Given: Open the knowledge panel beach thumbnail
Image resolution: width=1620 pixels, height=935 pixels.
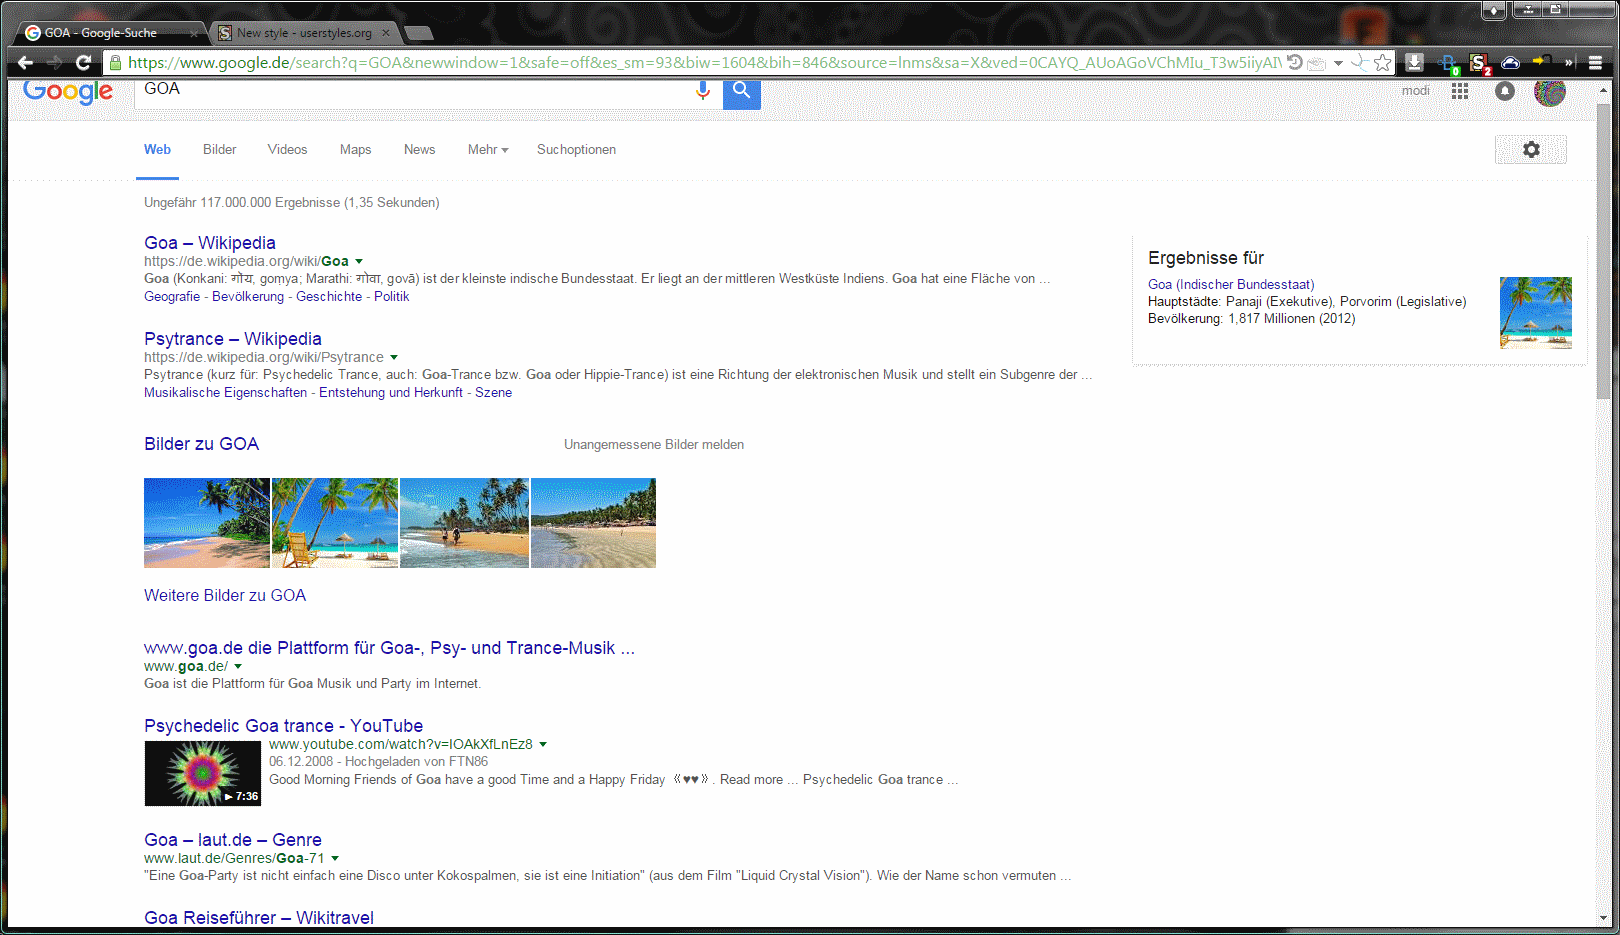Looking at the screenshot, I should coord(1536,313).
